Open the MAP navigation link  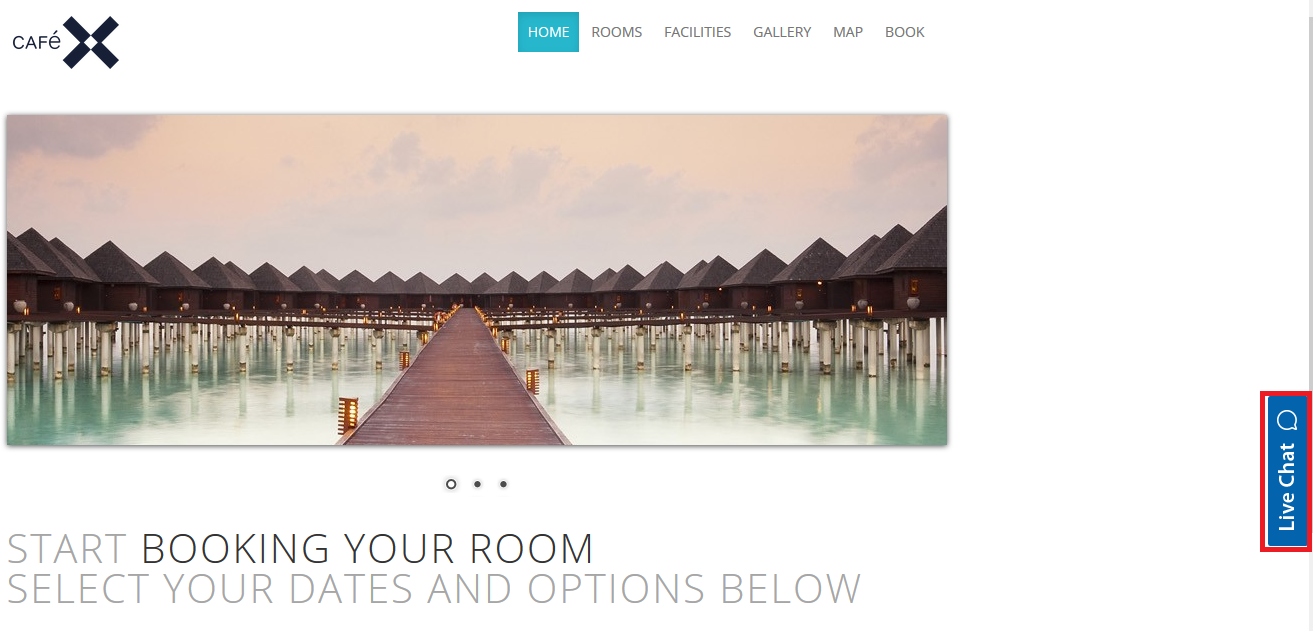(848, 32)
